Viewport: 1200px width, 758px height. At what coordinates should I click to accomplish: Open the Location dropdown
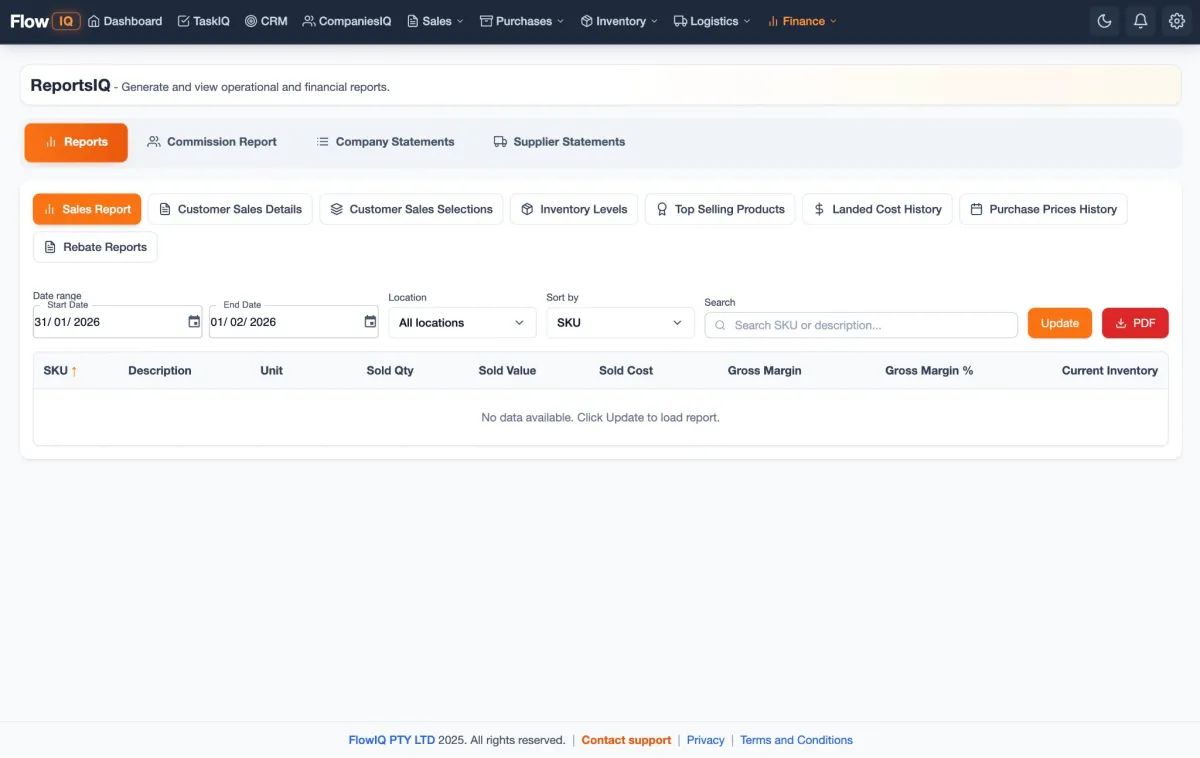click(462, 323)
